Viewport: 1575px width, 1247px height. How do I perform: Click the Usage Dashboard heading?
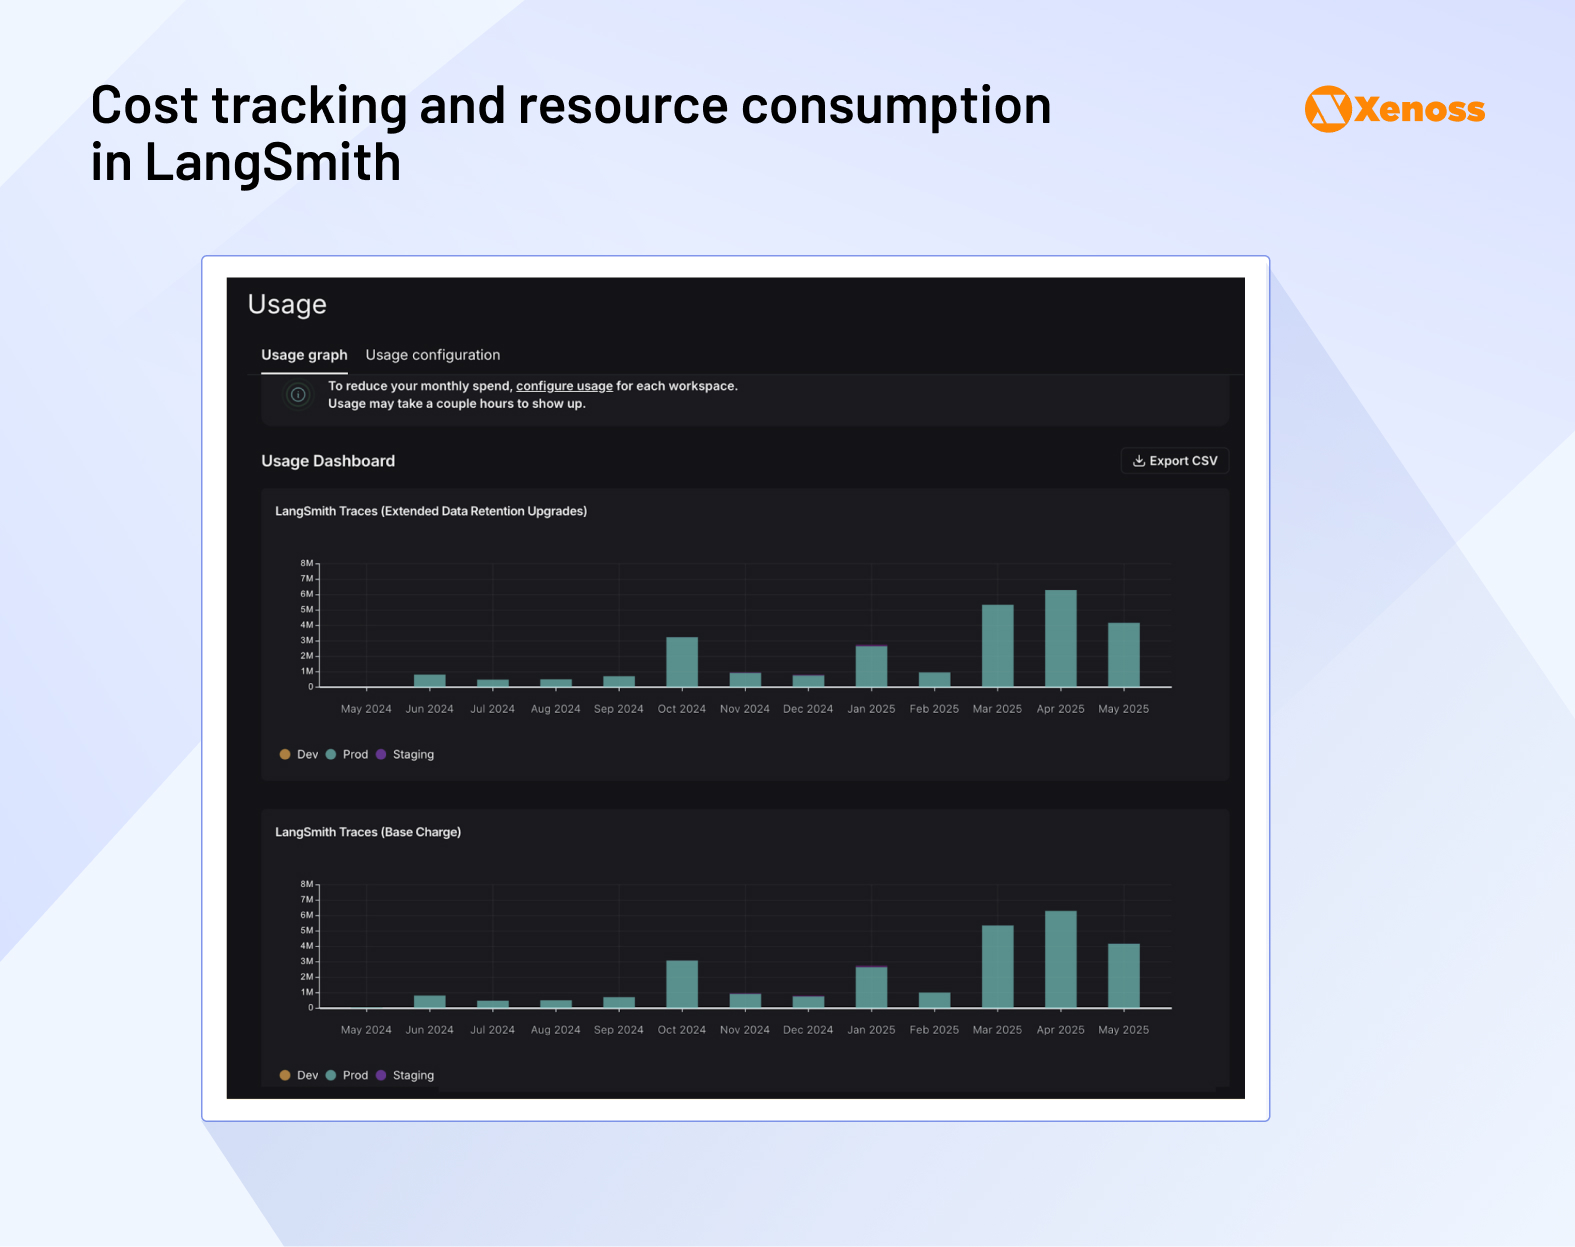328,461
